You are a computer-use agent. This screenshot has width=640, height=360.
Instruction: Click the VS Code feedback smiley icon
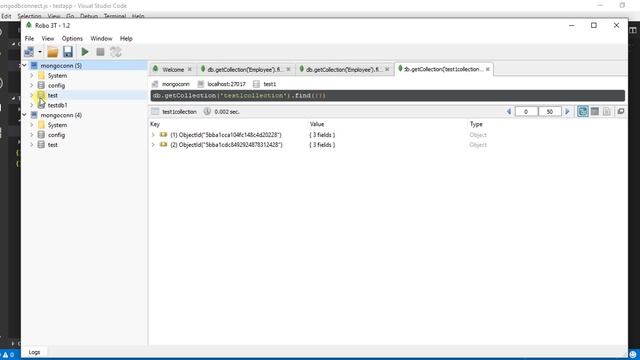(633, 355)
